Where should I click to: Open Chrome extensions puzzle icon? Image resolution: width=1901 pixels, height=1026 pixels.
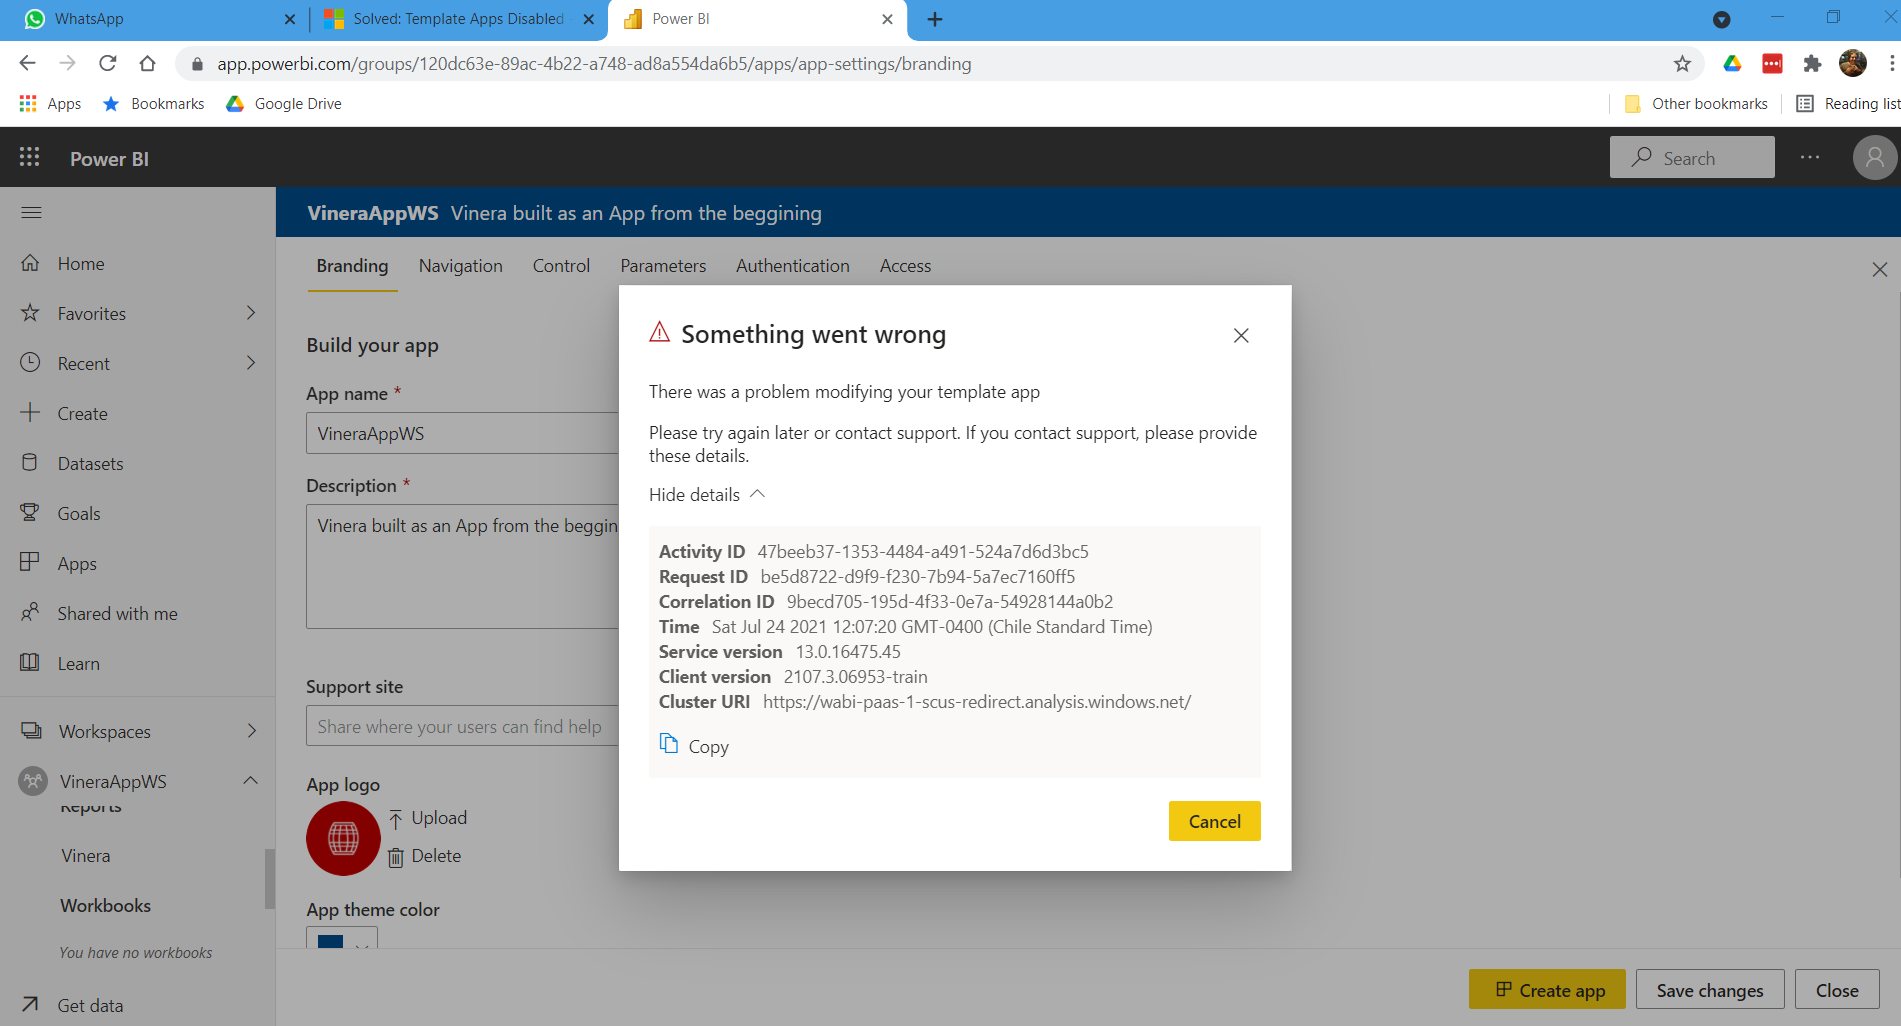pos(1812,64)
